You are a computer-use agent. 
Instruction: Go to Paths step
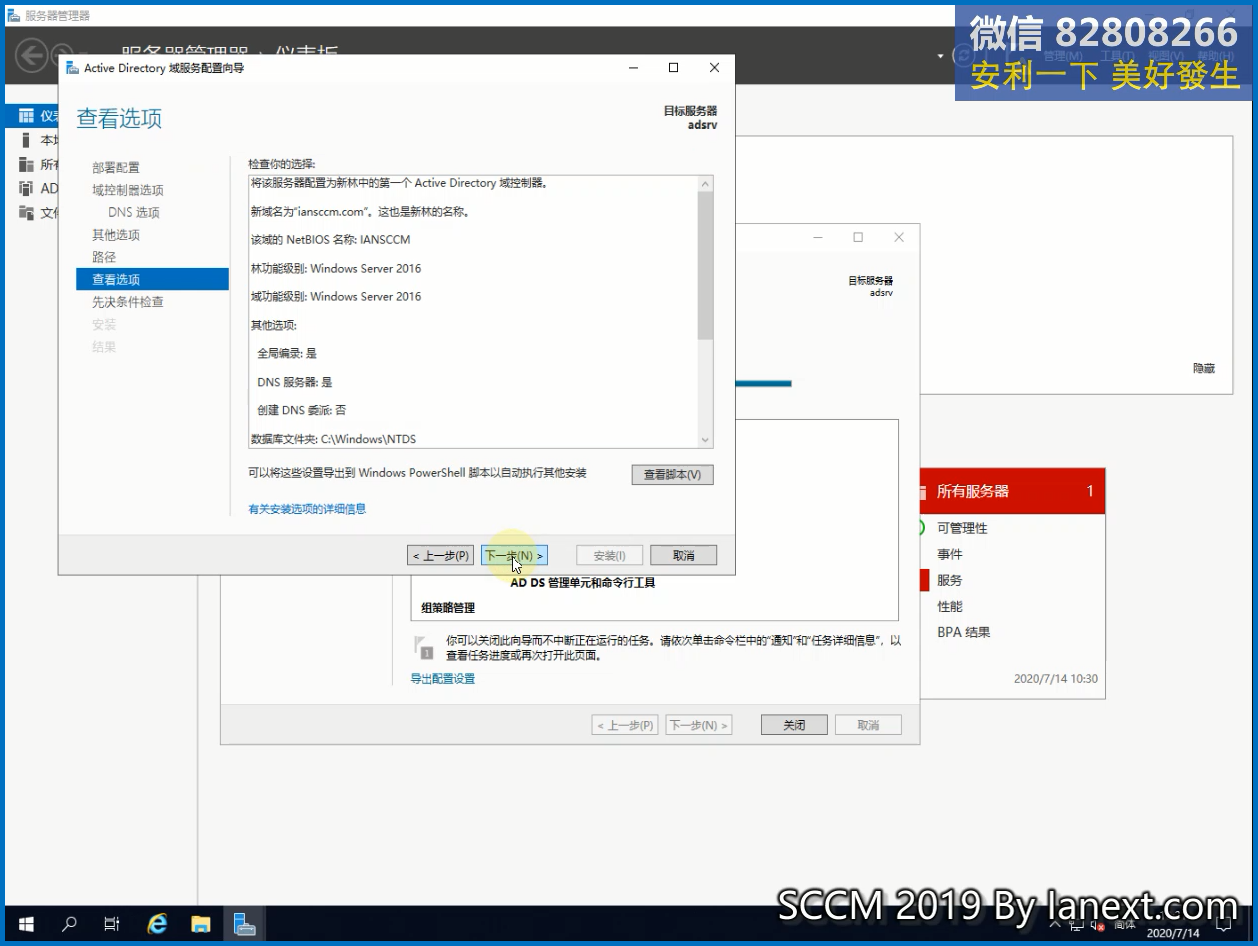click(x=104, y=257)
